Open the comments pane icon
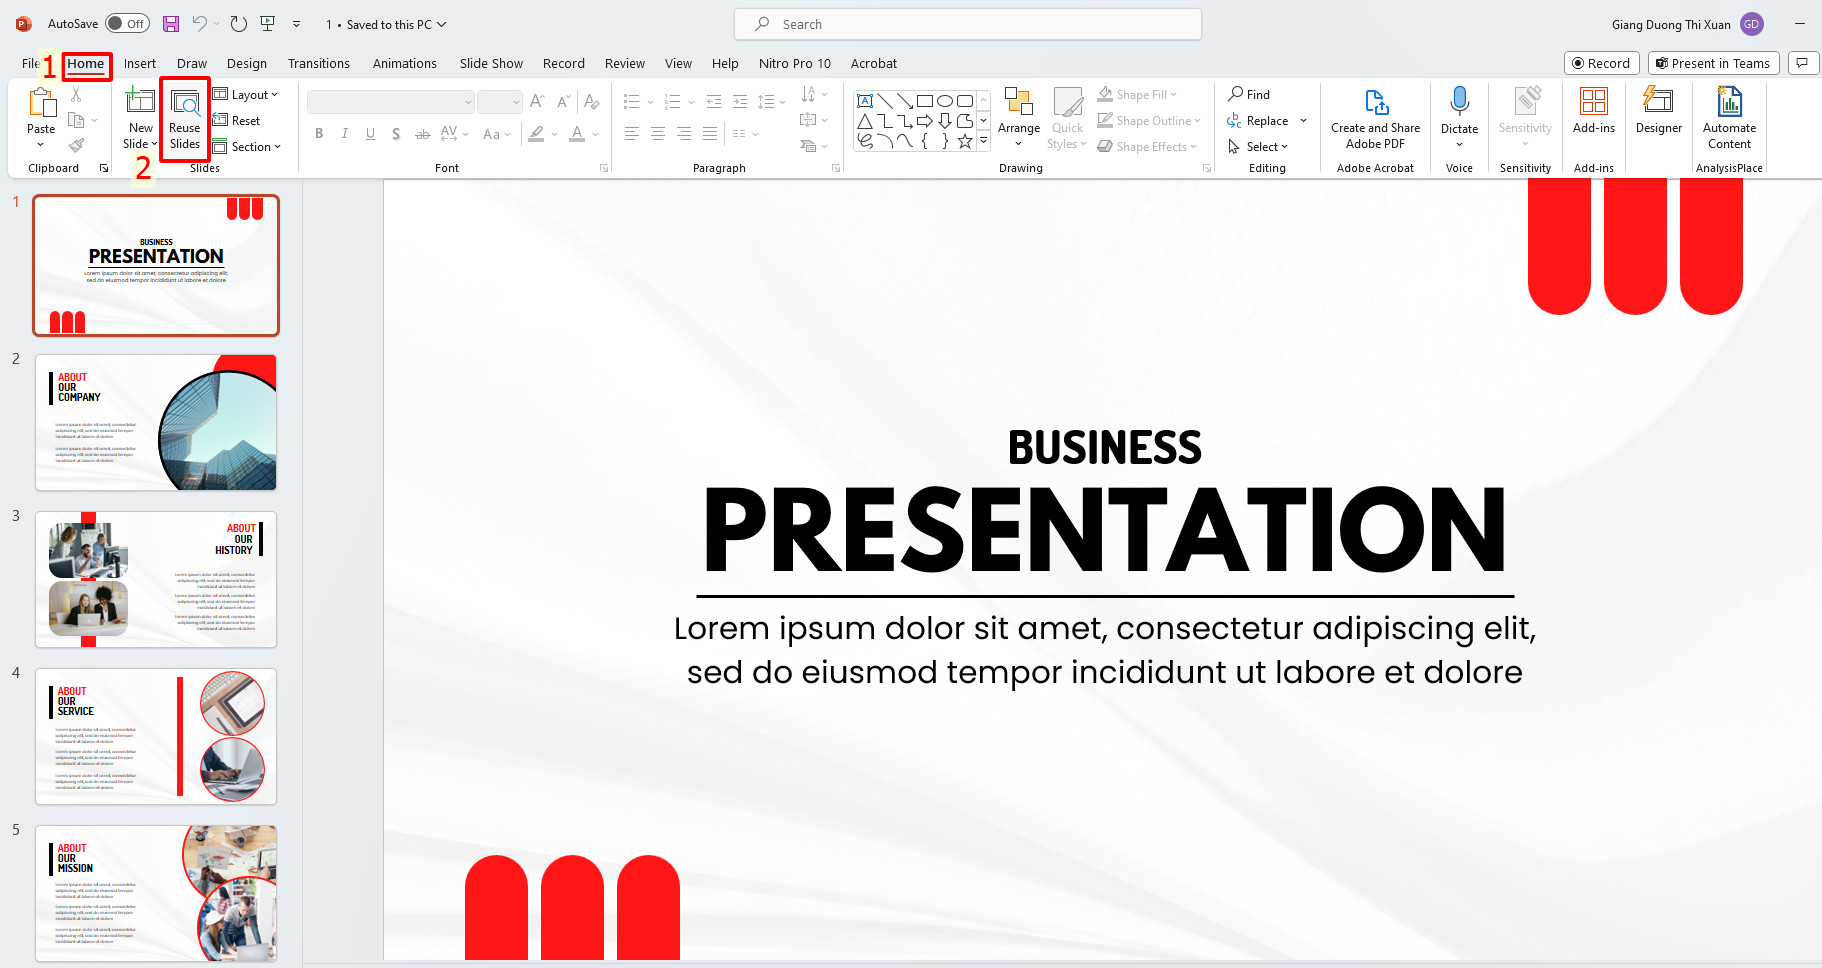Image resolution: width=1822 pixels, height=968 pixels. 1802,63
